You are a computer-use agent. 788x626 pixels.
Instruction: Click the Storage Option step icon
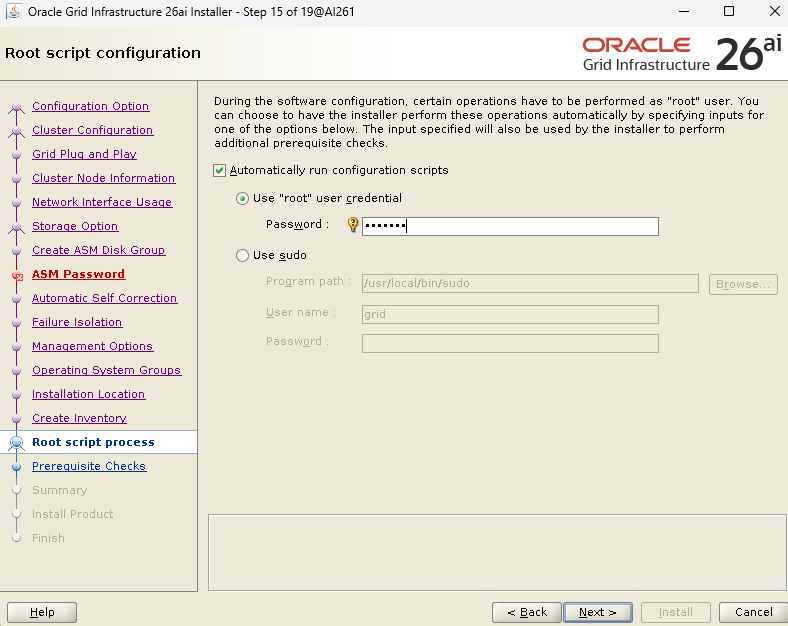pos(16,227)
